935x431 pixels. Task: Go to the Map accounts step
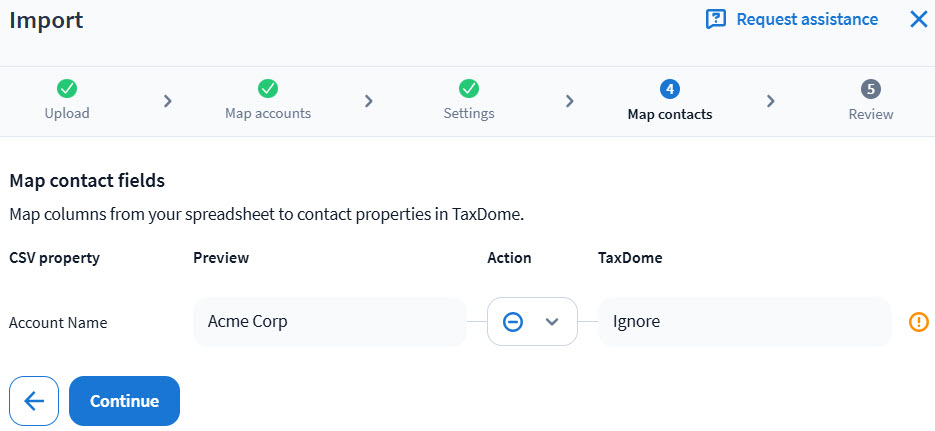[268, 113]
